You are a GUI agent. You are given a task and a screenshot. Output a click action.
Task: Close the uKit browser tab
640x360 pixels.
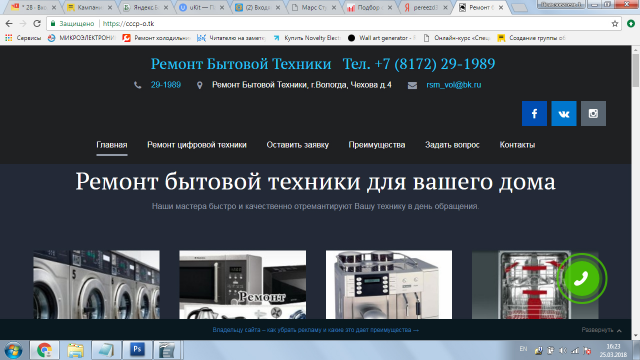(222, 7)
